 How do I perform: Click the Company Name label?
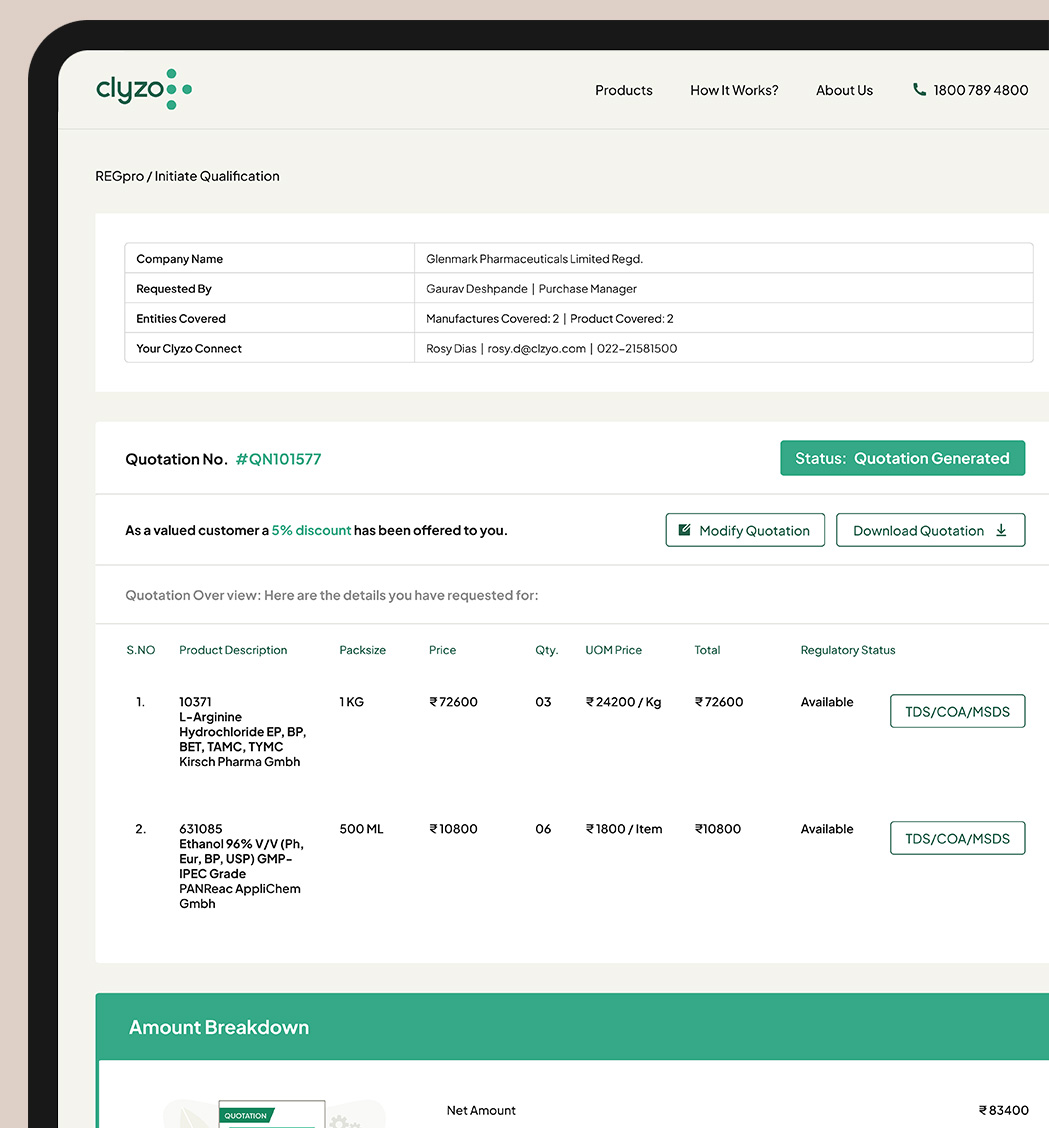pos(179,259)
